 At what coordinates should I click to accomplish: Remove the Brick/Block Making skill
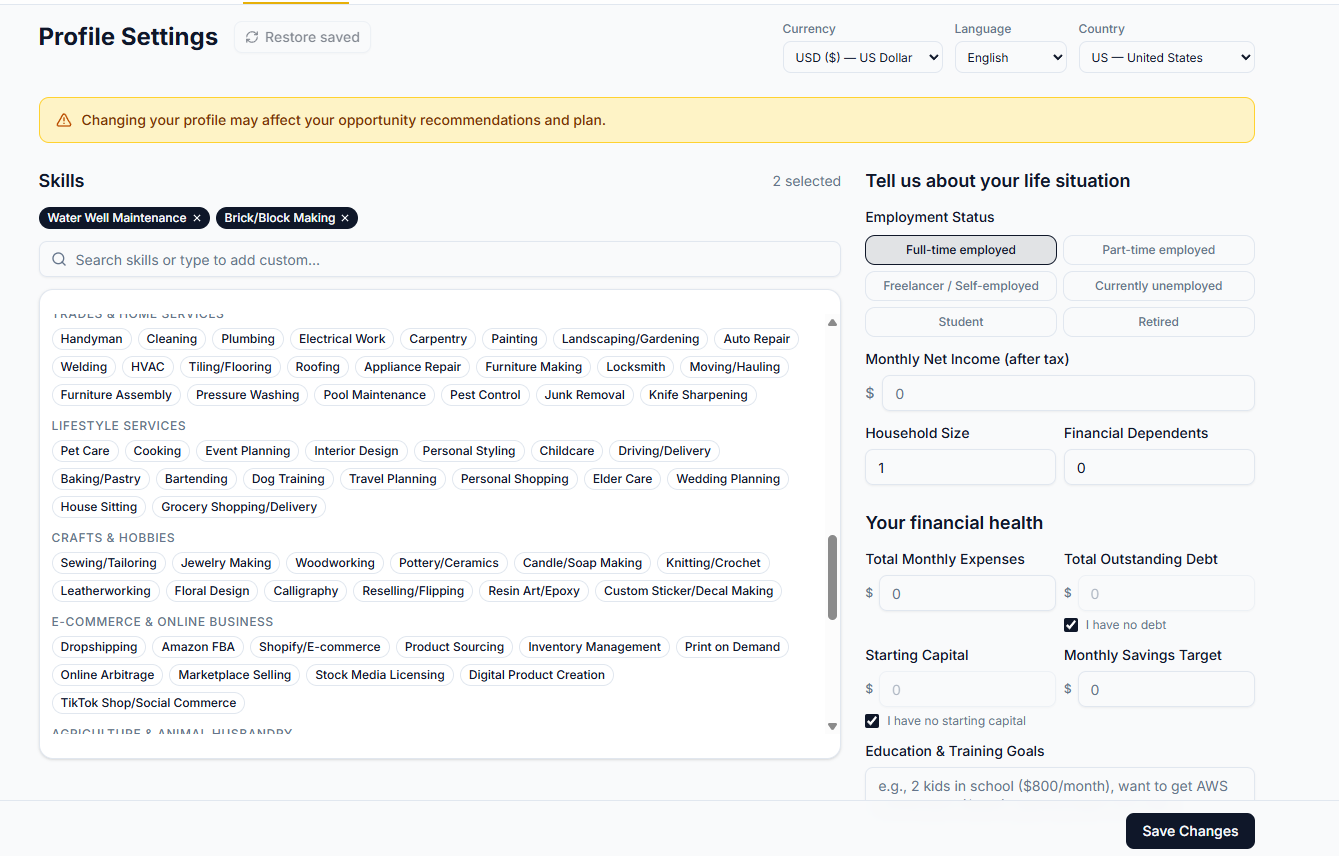(344, 217)
